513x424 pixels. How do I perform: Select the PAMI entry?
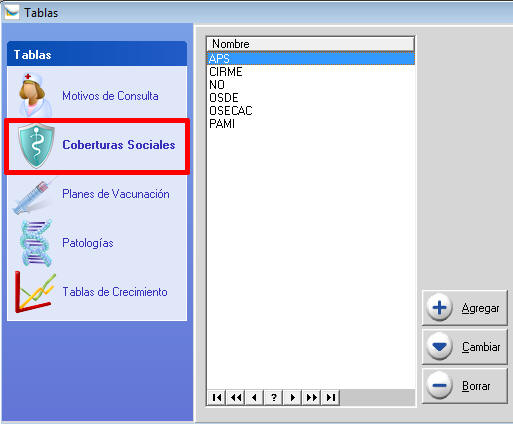coord(310,124)
